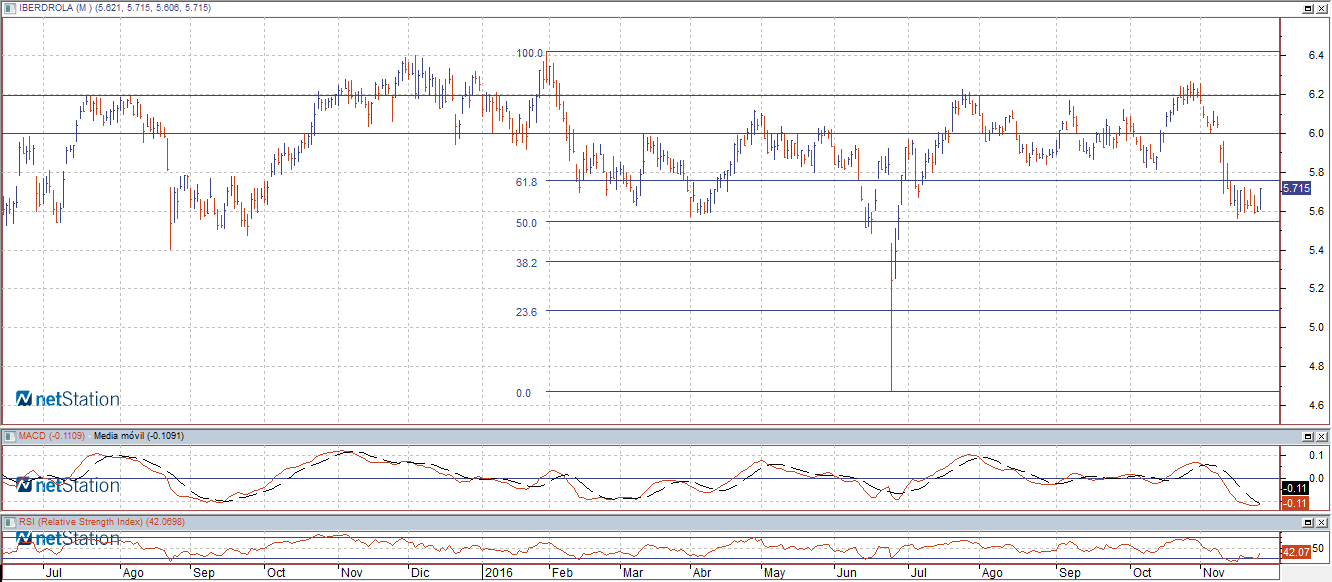The image size is (1332, 582).
Task: Click the Feb month label
Action: coord(562,574)
